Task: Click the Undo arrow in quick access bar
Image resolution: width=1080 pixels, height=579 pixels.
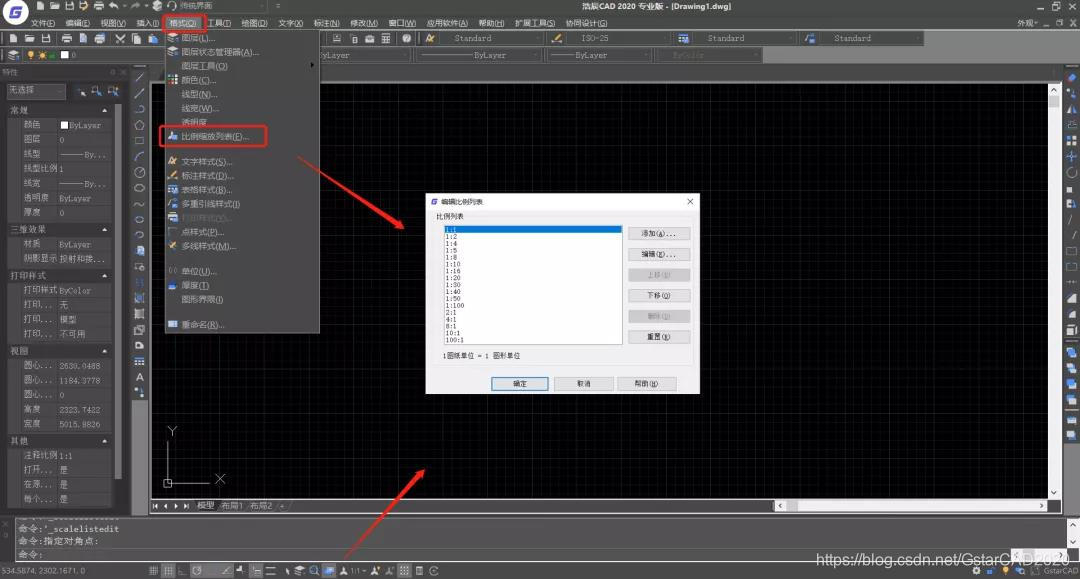Action: [114, 6]
